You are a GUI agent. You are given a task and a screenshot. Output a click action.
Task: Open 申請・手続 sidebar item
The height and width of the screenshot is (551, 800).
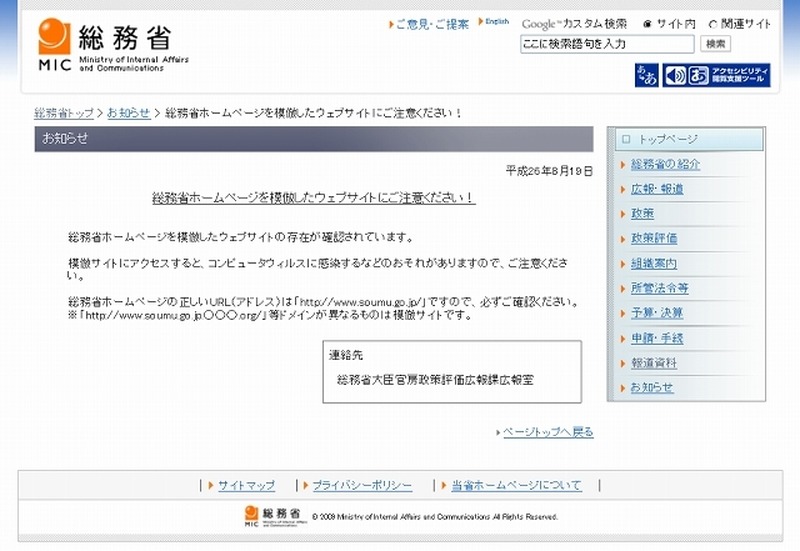tap(657, 338)
